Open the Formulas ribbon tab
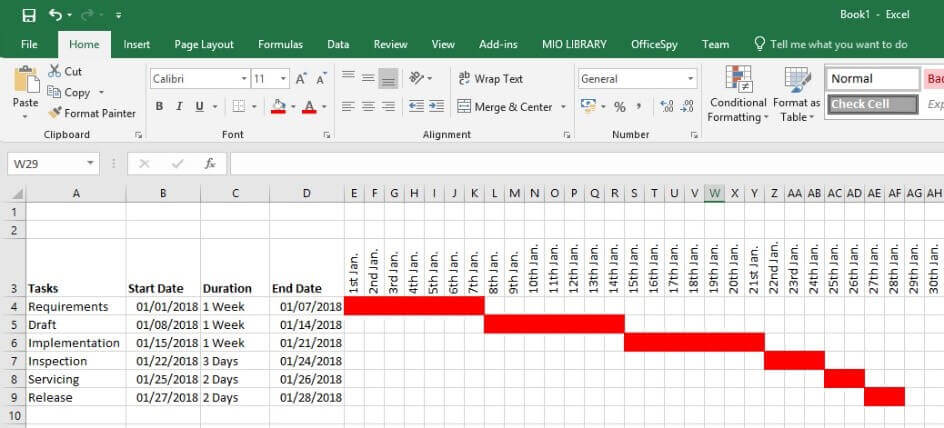This screenshot has width=944, height=428. pyautogui.click(x=280, y=44)
